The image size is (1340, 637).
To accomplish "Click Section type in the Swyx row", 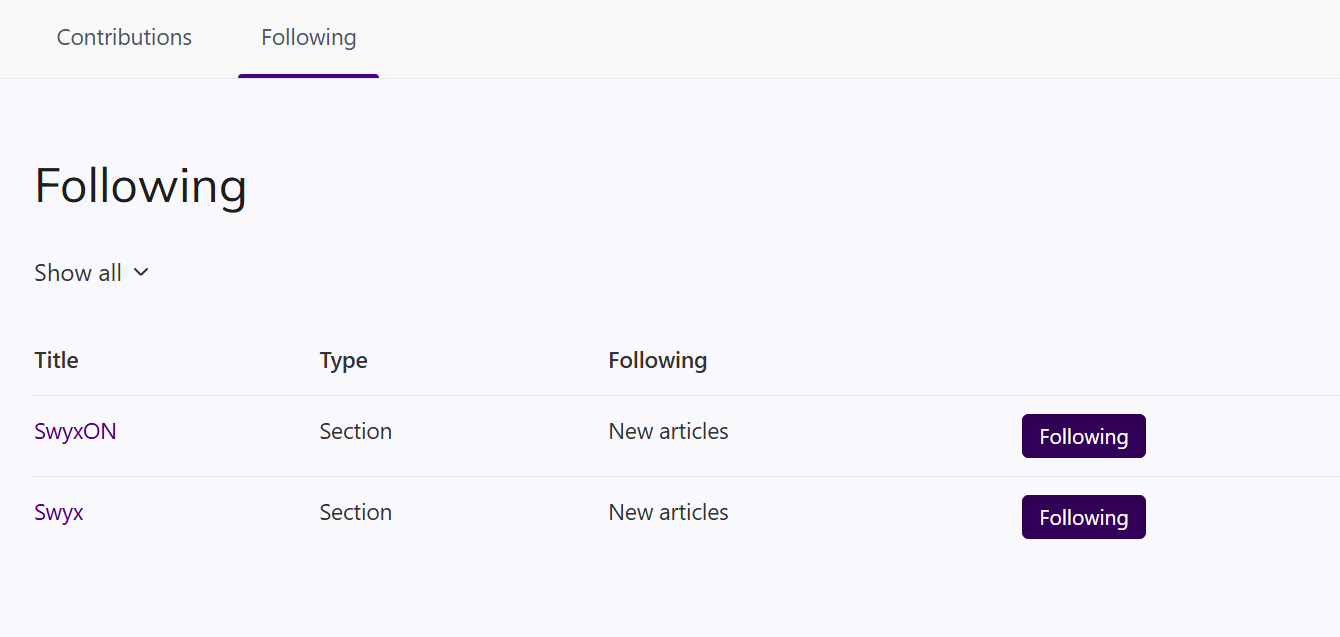I will pyautogui.click(x=355, y=513).
